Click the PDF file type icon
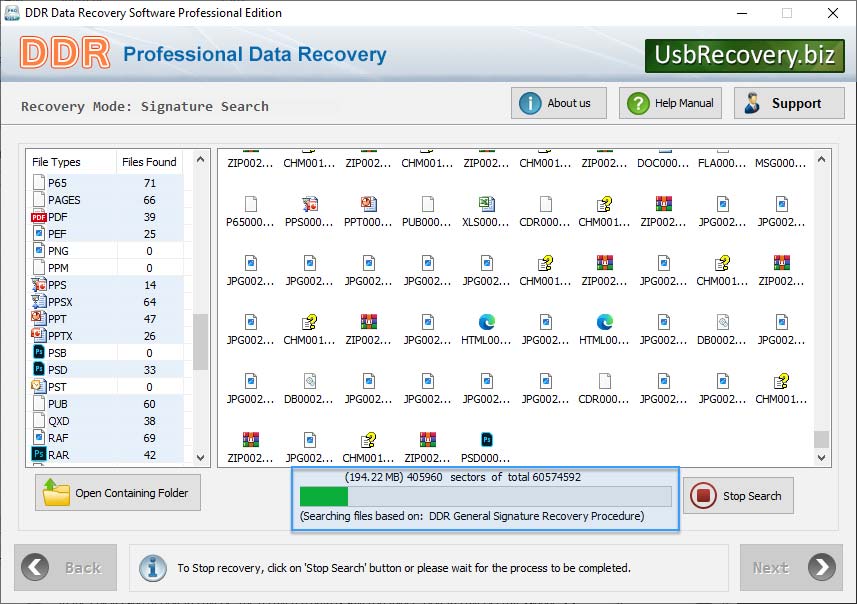857x604 pixels. coord(38,217)
